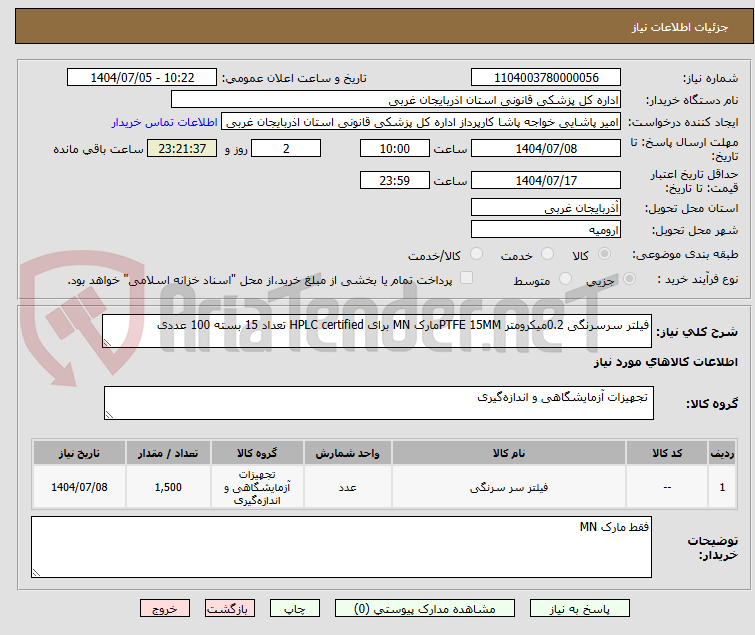Click the گروه کالا textbox

coord(379,403)
